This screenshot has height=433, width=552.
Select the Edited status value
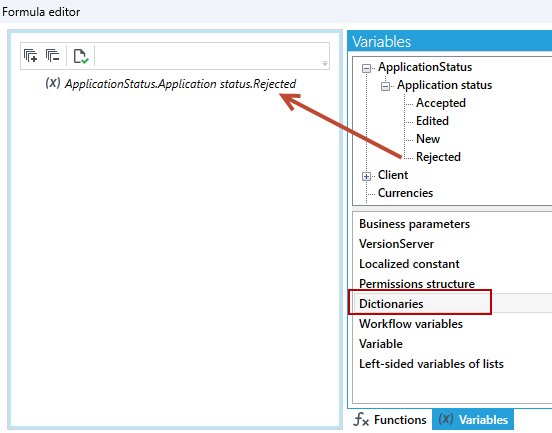[x=432, y=121]
